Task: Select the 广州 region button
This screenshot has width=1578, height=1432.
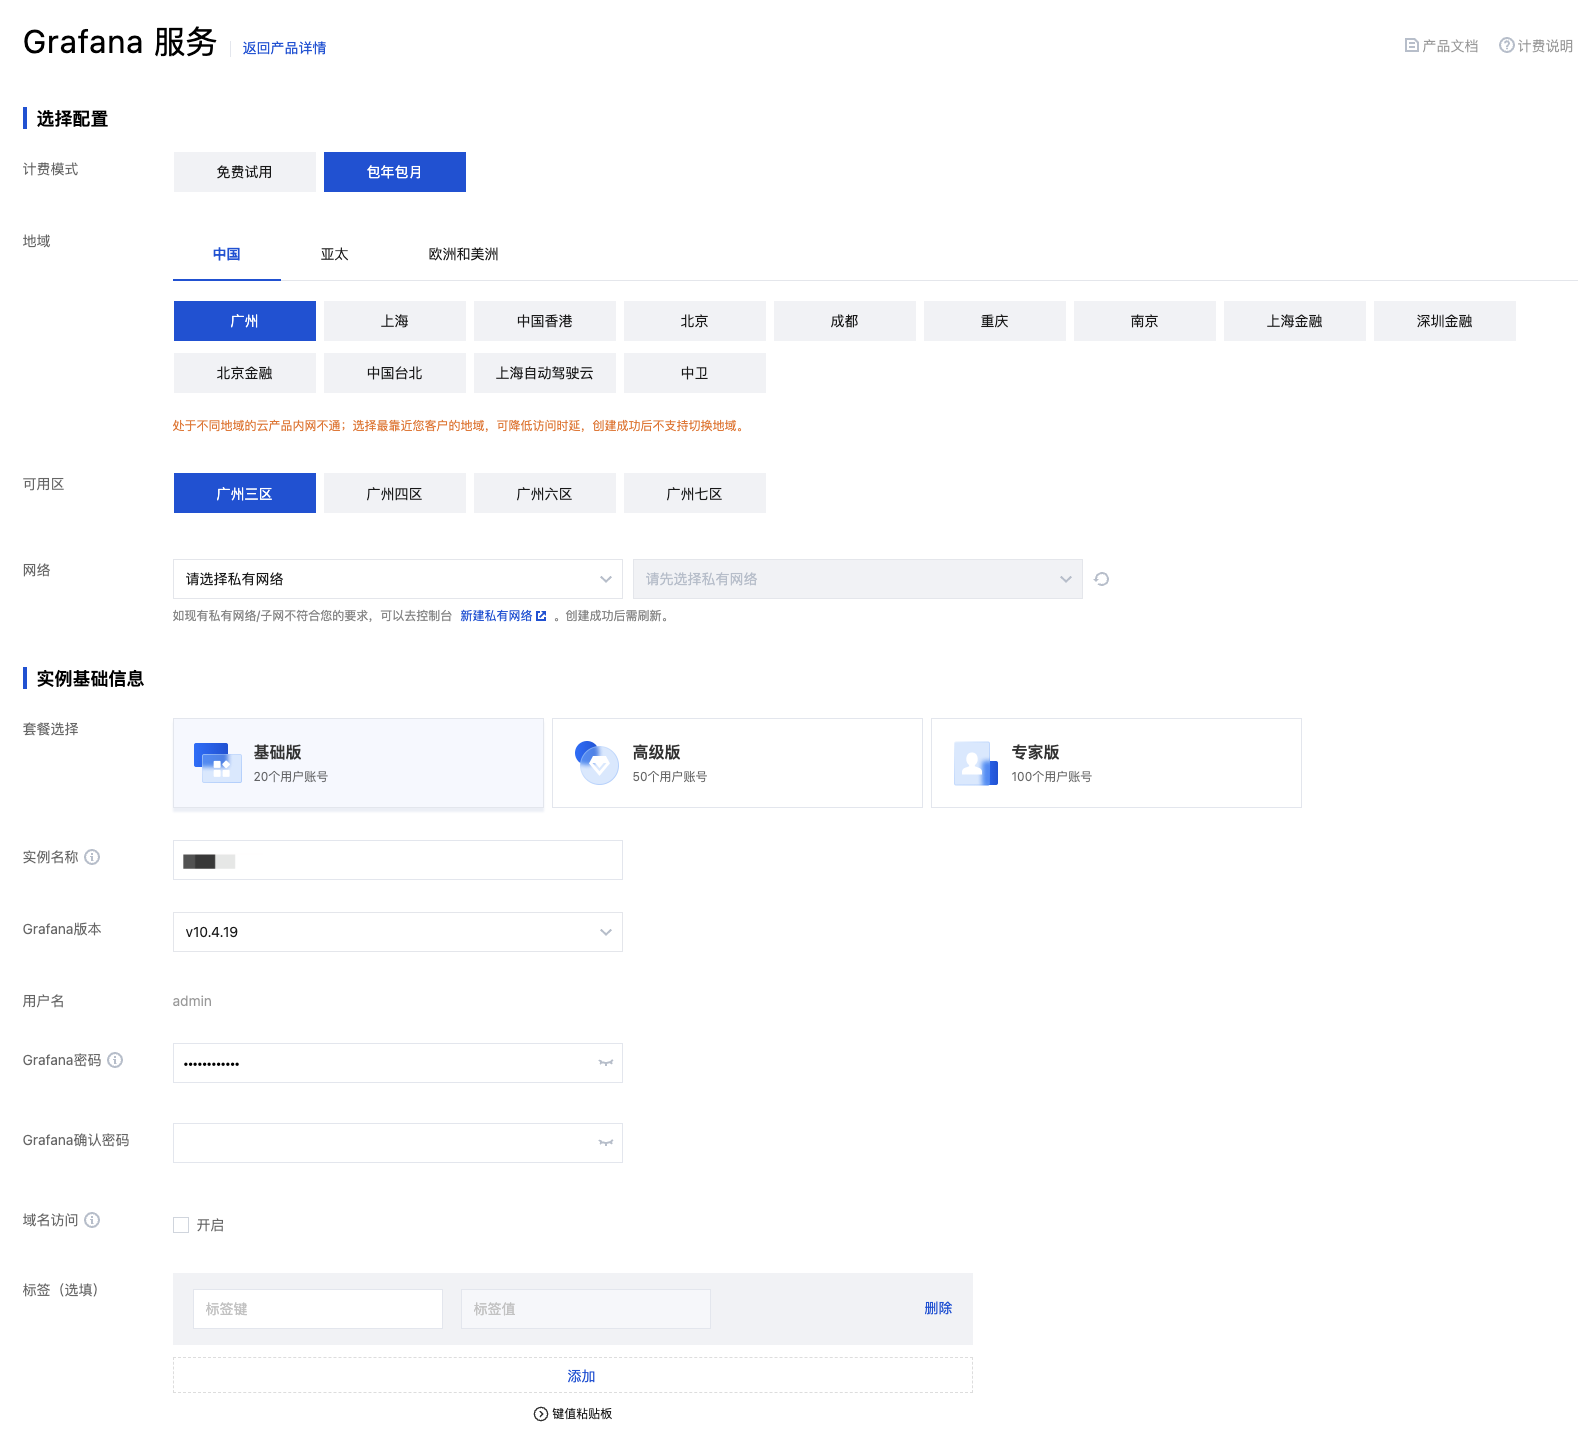Action: 245,321
